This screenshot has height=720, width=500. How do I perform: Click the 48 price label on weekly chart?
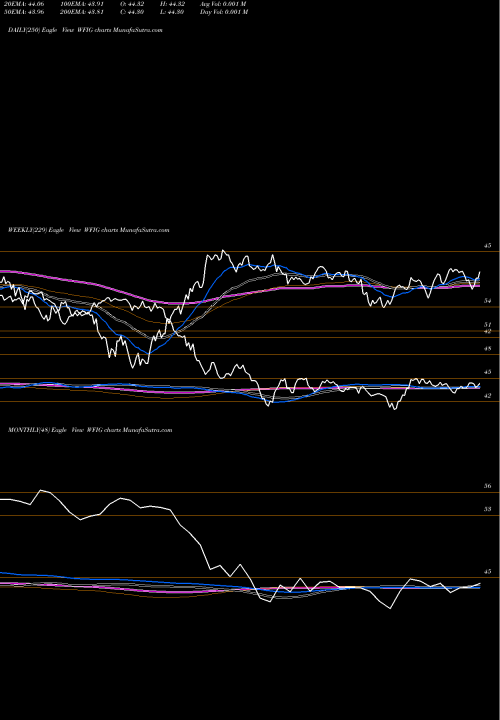pos(488,349)
